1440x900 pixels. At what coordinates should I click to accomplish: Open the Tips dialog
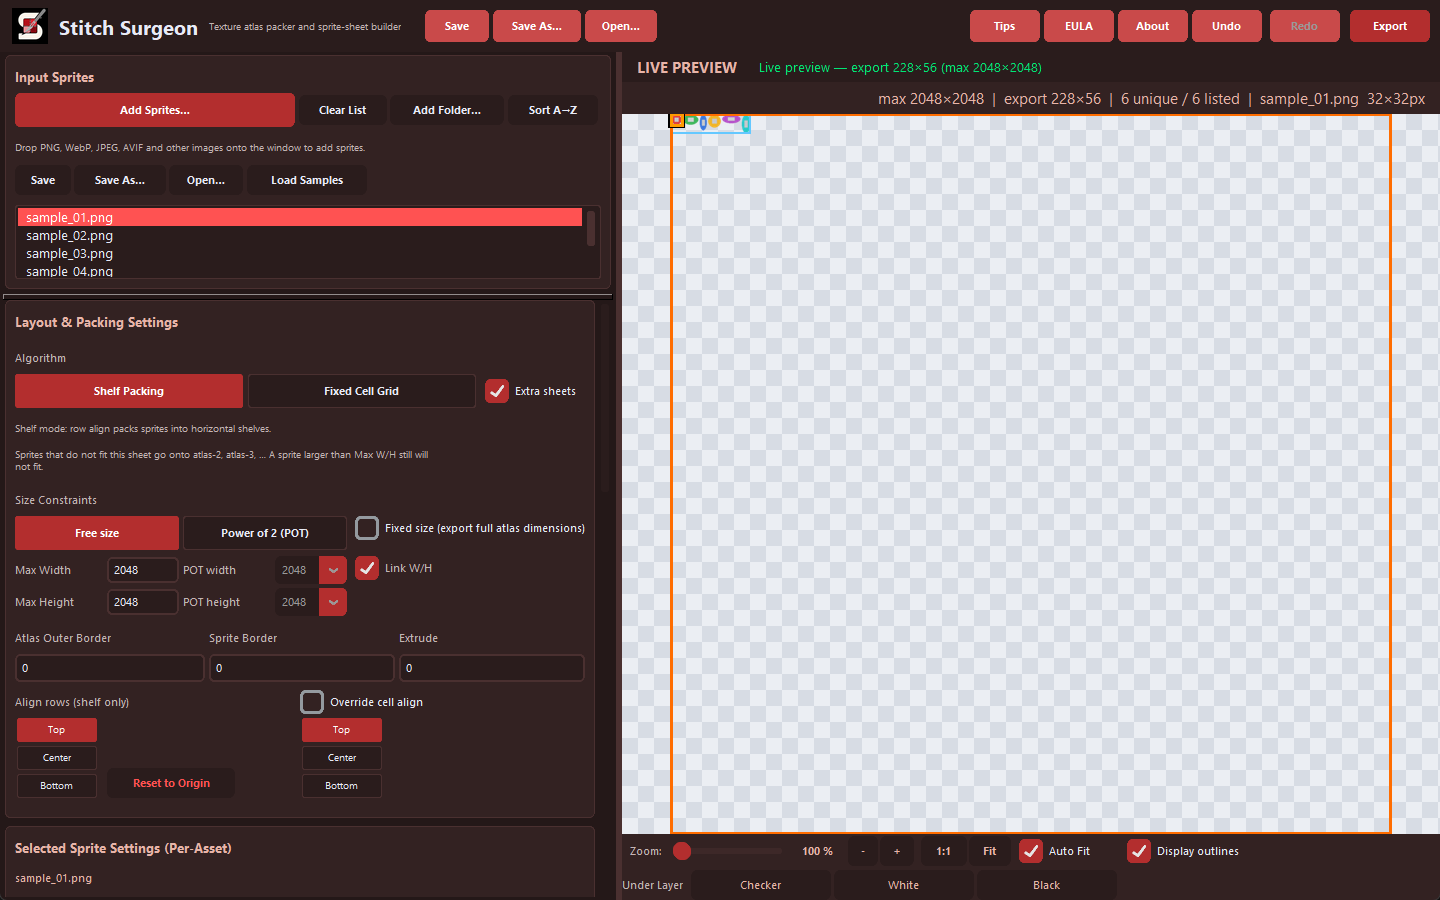1005,26
